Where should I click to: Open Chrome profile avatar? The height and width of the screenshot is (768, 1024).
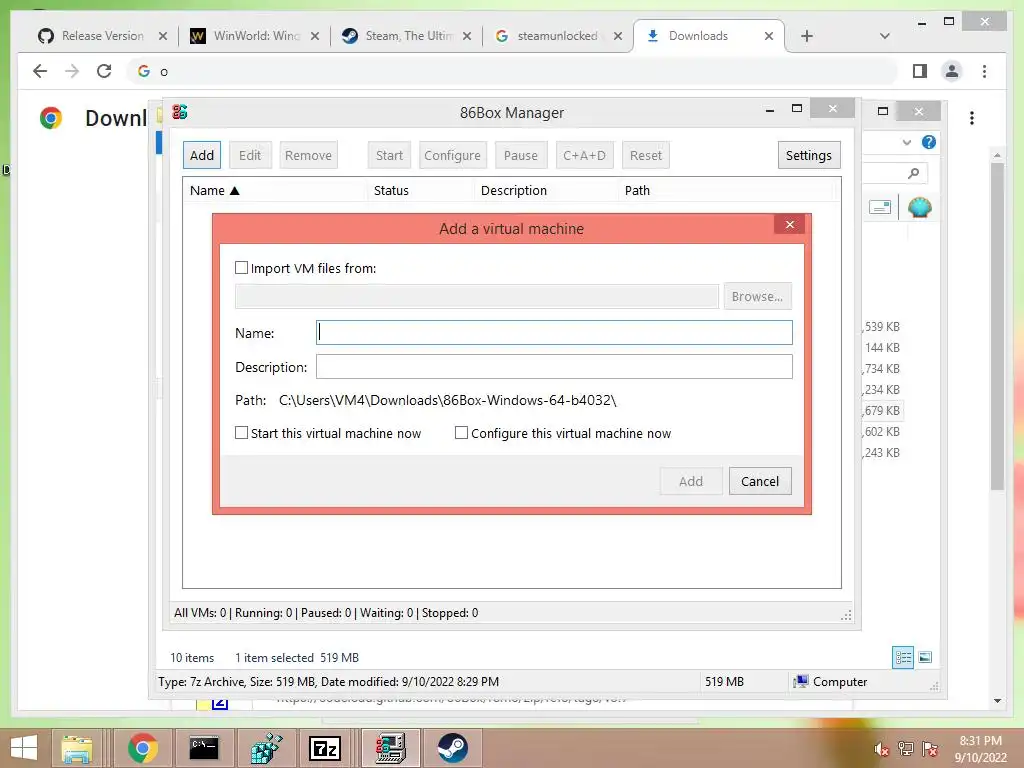952,71
